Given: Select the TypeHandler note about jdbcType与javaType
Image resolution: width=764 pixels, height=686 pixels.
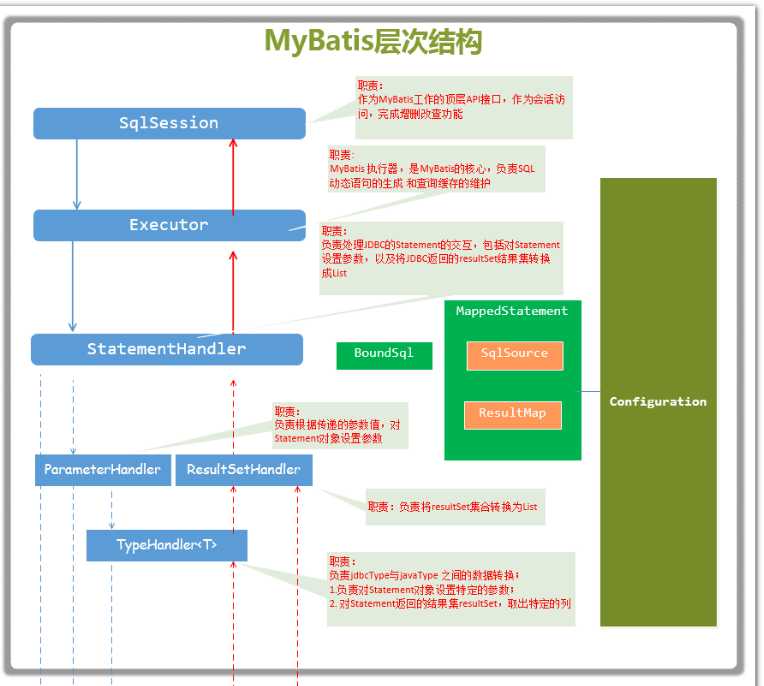Looking at the screenshot, I should (451, 589).
